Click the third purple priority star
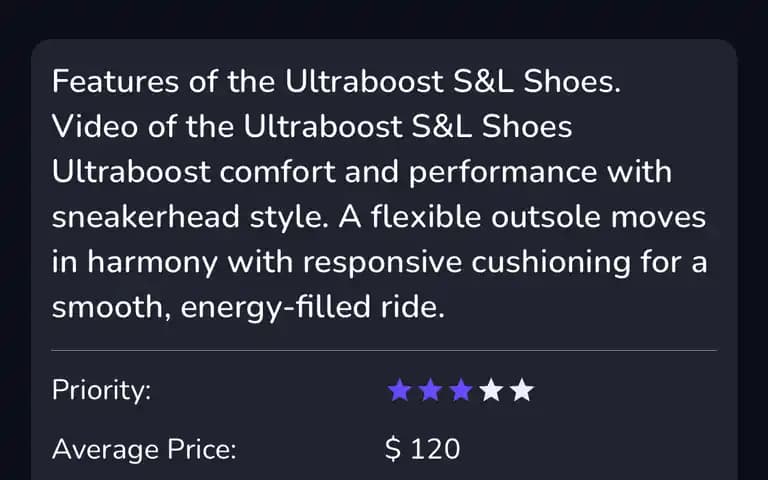768x480 pixels. click(x=461, y=390)
